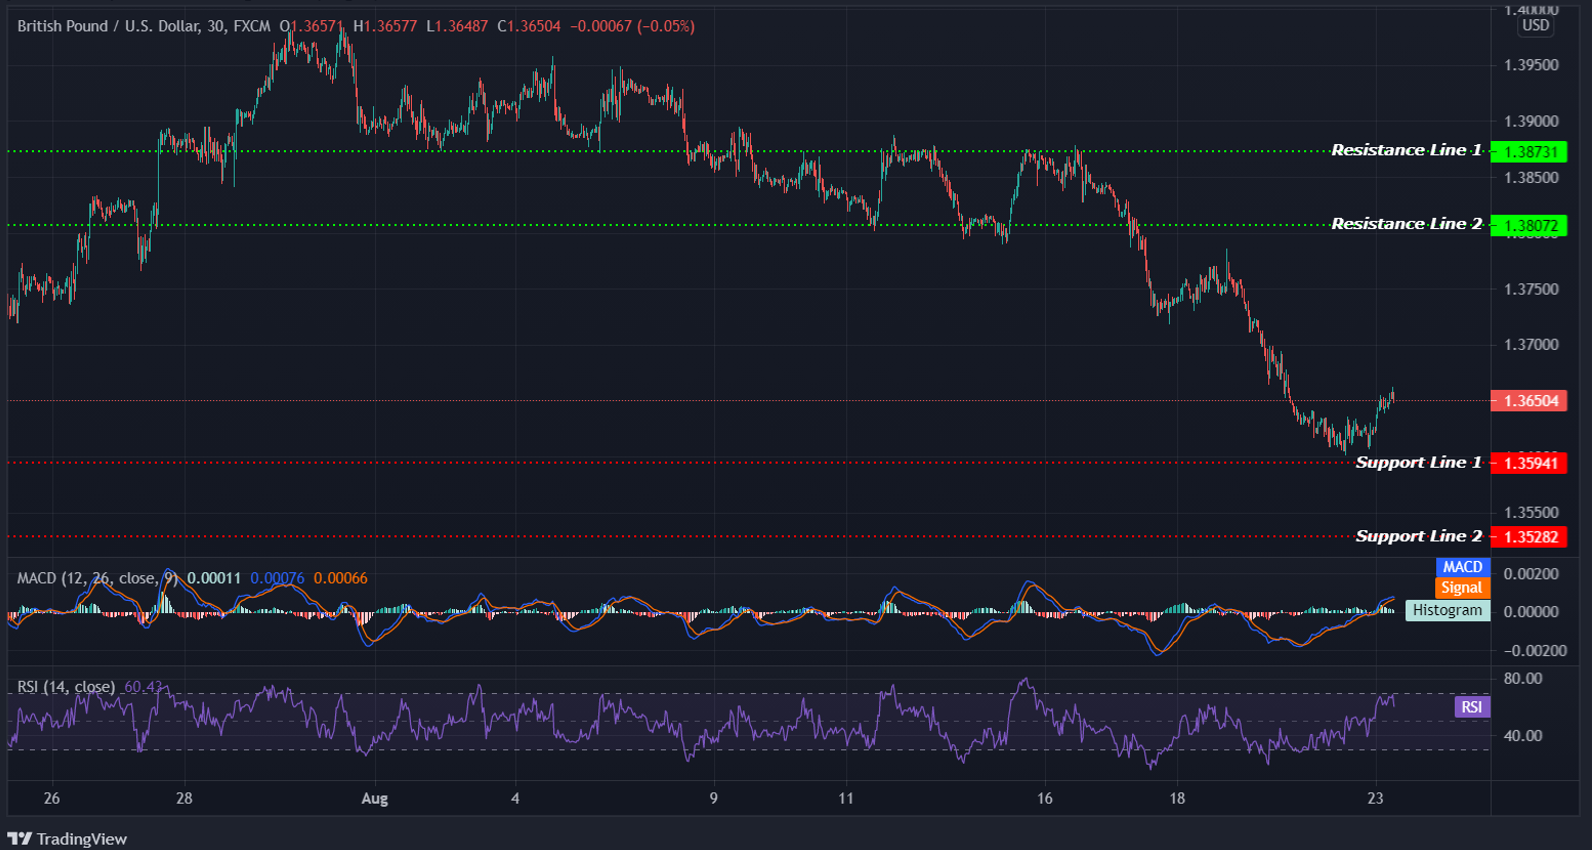This screenshot has width=1592, height=850.
Task: Click the purple RSI legend badge
Action: 1472,707
